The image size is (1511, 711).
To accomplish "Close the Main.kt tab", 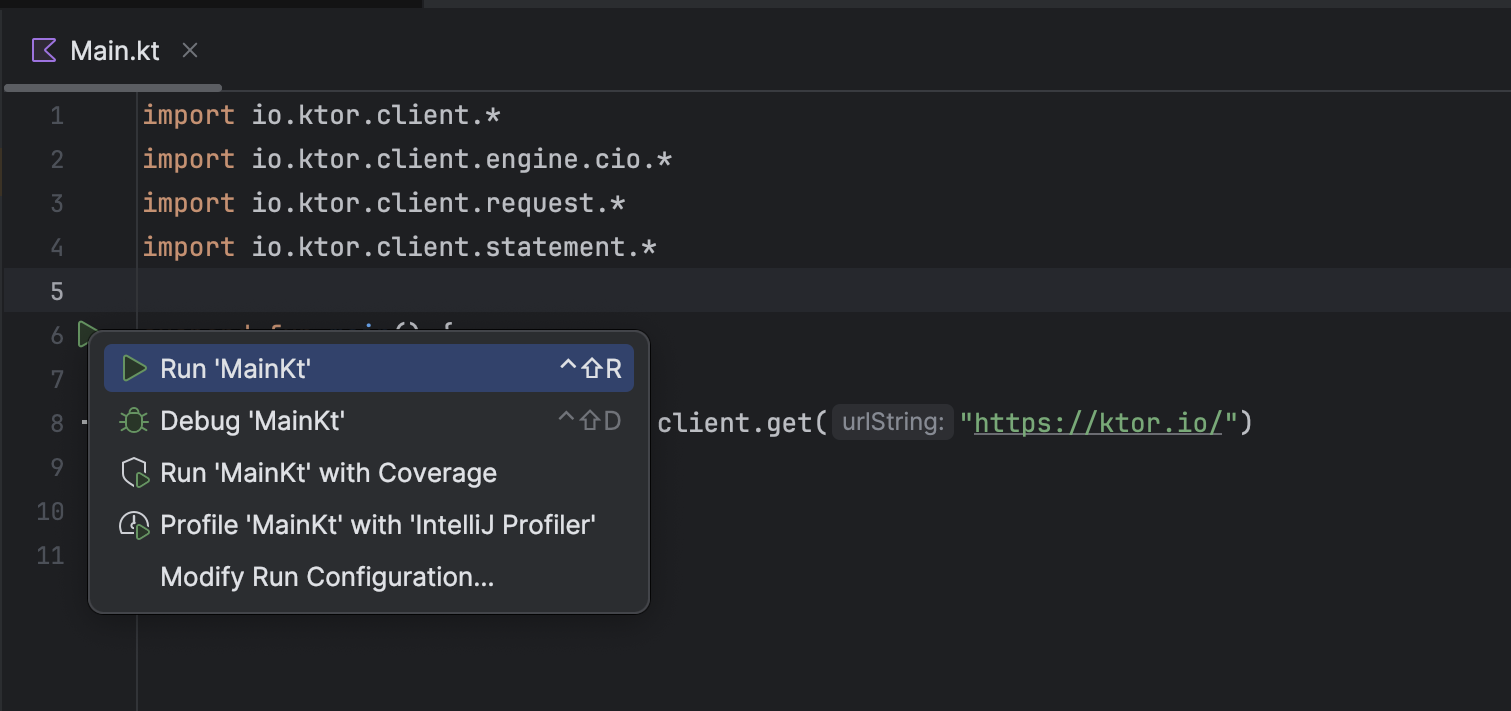I will click(x=189, y=50).
